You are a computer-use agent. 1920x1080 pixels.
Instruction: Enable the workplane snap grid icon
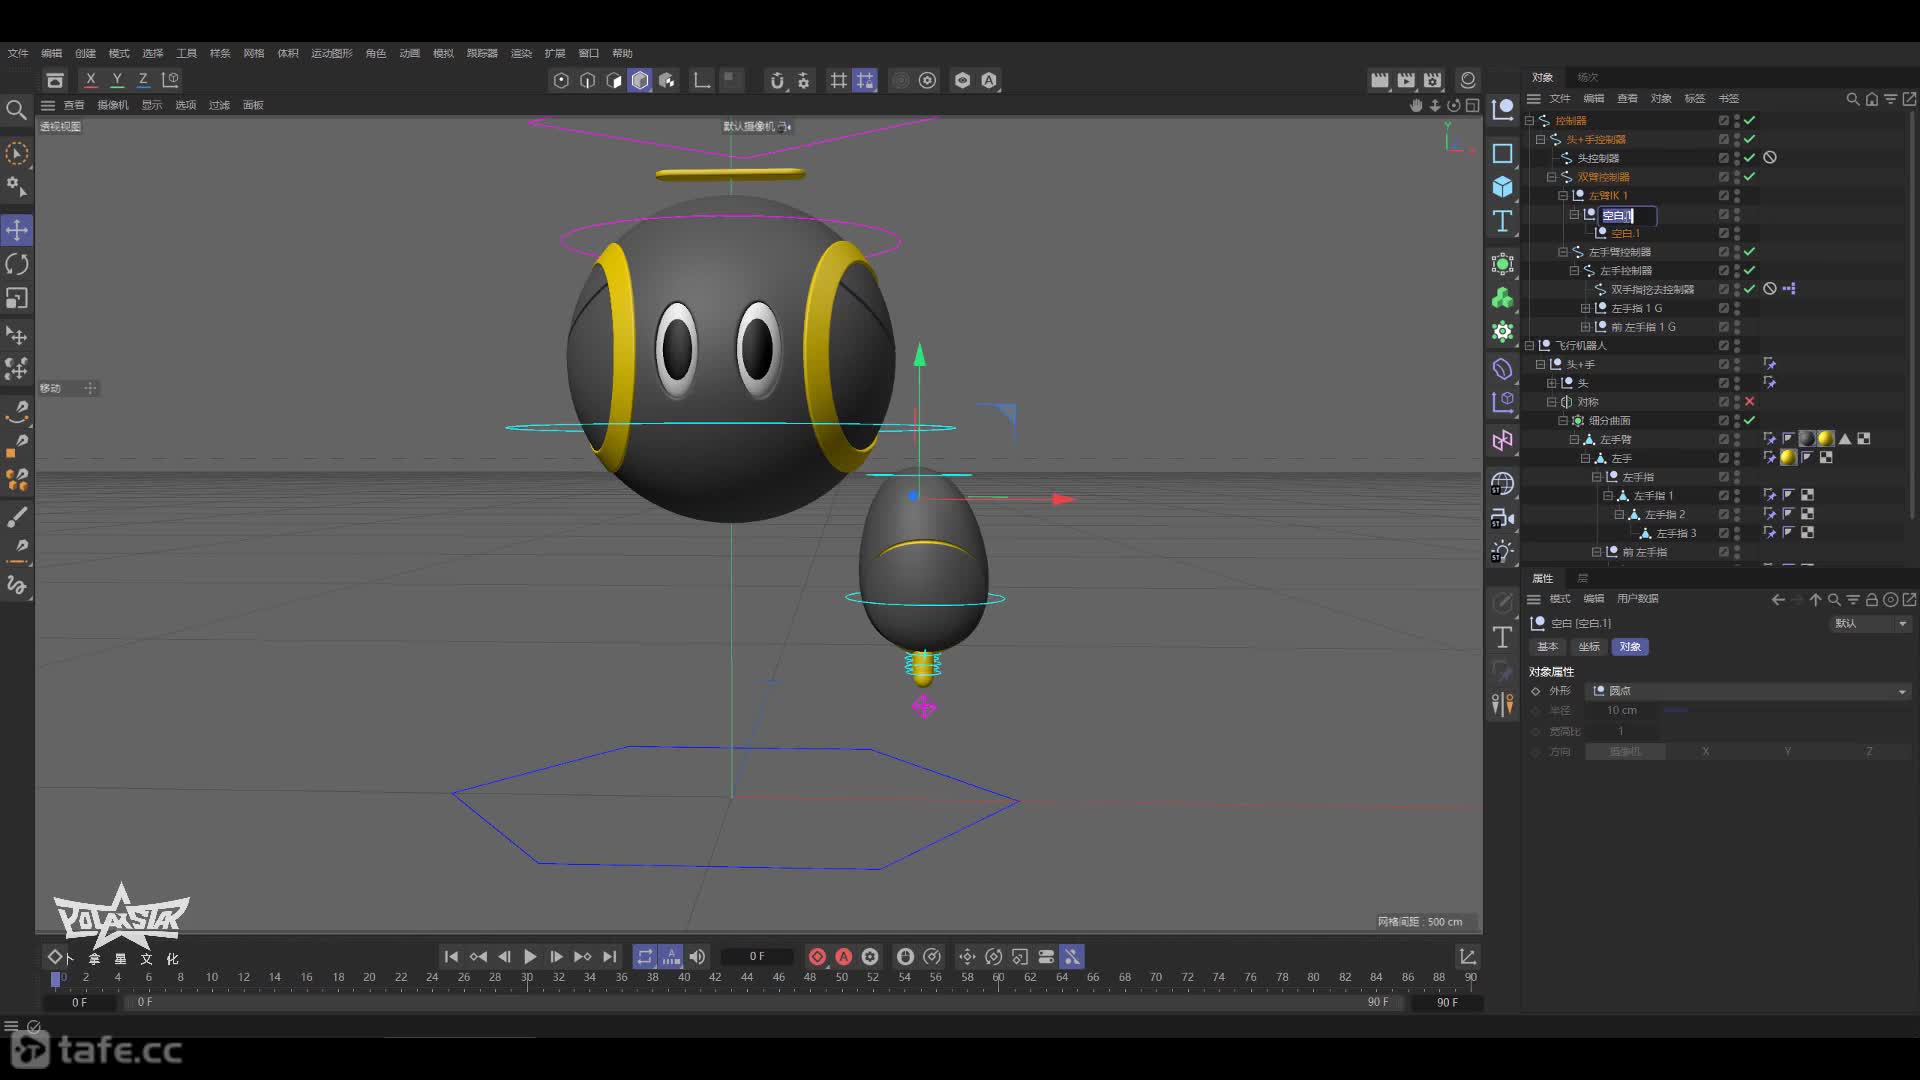838,80
